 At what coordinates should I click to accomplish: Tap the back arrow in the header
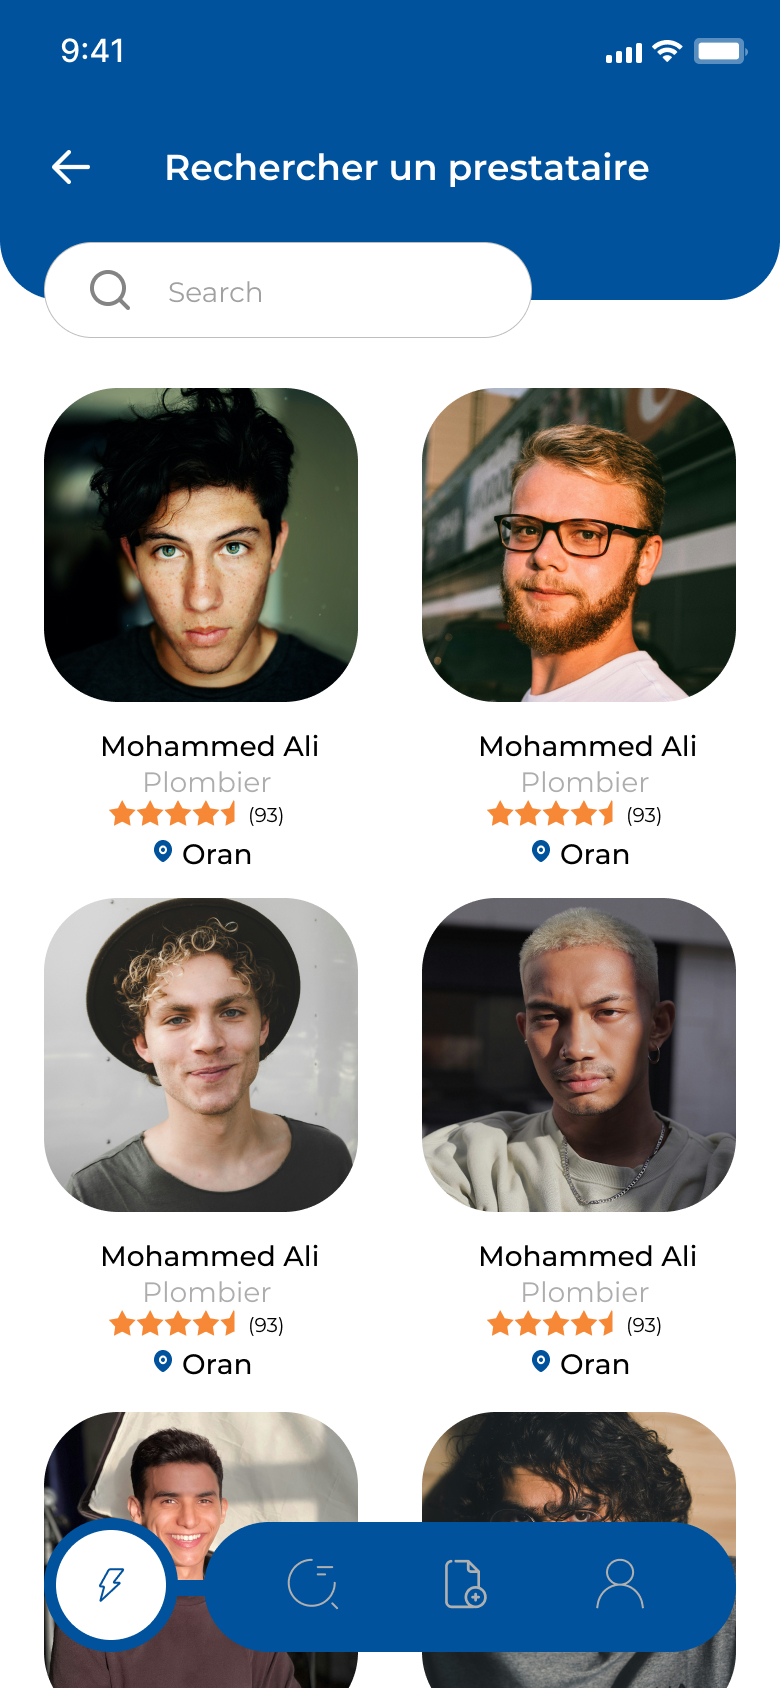tap(71, 167)
